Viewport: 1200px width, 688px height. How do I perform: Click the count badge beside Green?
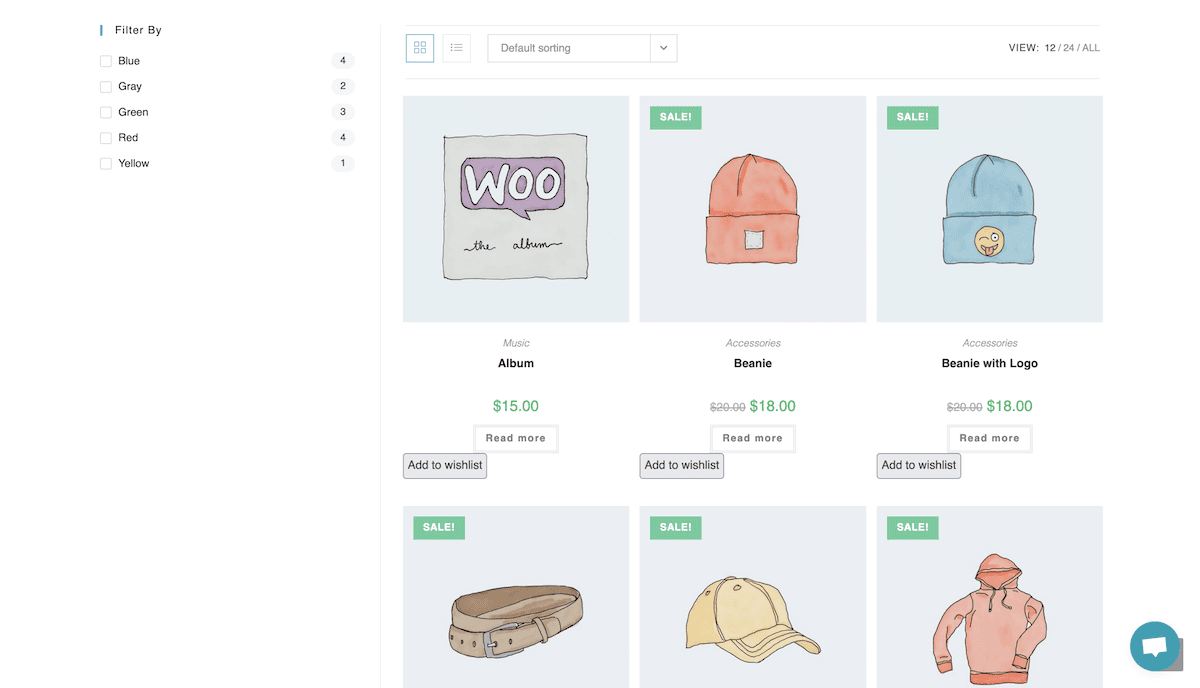tap(343, 112)
